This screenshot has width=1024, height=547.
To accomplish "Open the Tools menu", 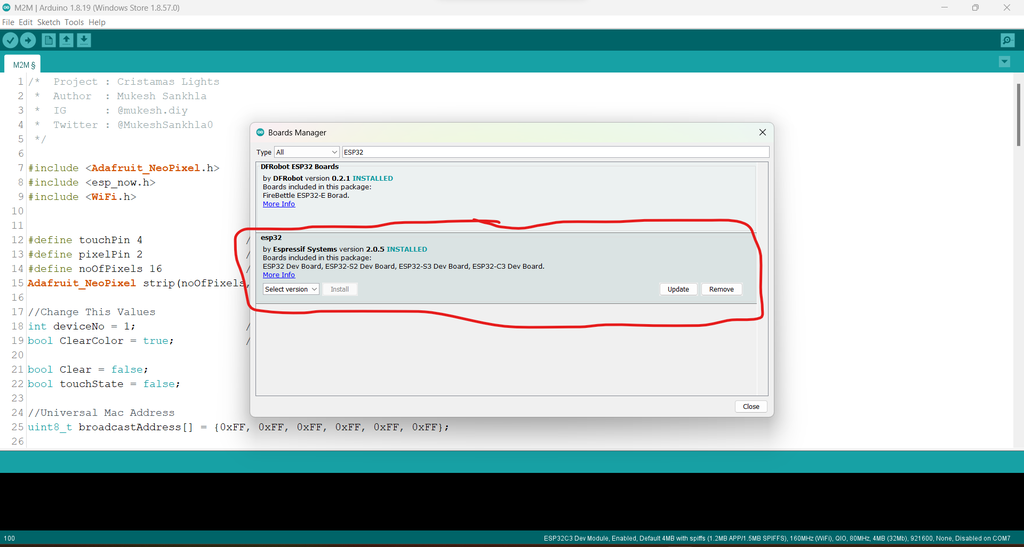I will (74, 22).
